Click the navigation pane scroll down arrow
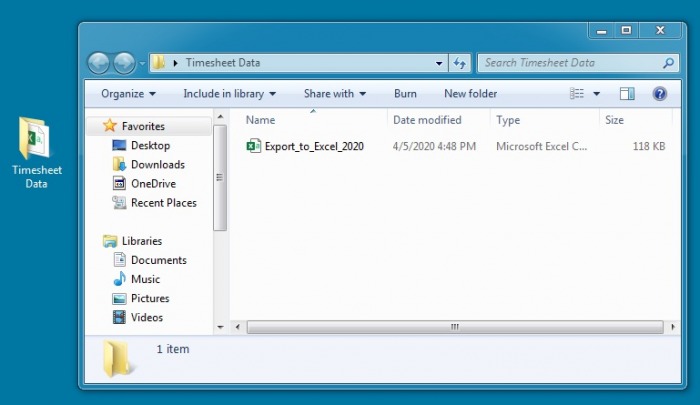700x405 pixels. pos(220,327)
